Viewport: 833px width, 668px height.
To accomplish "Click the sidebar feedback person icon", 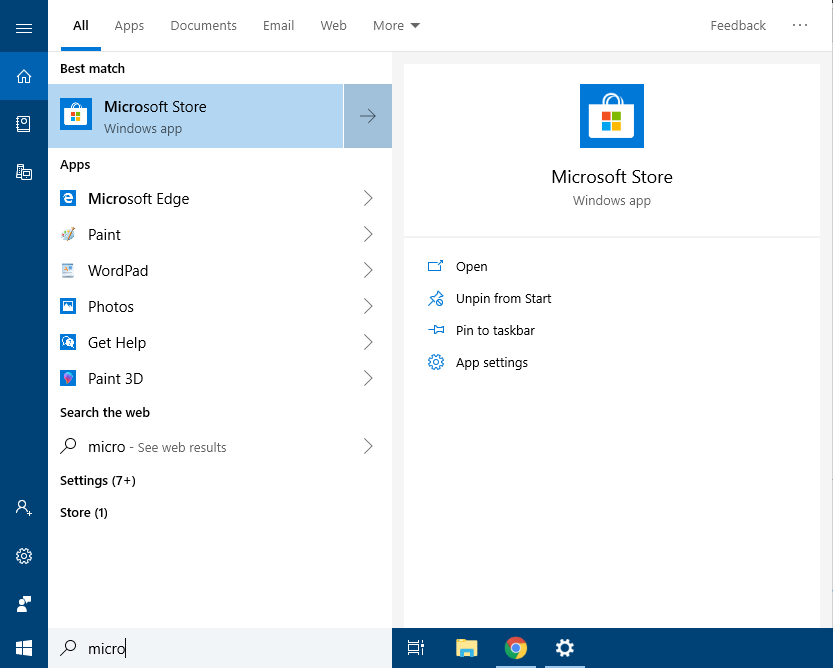I will 24,604.
